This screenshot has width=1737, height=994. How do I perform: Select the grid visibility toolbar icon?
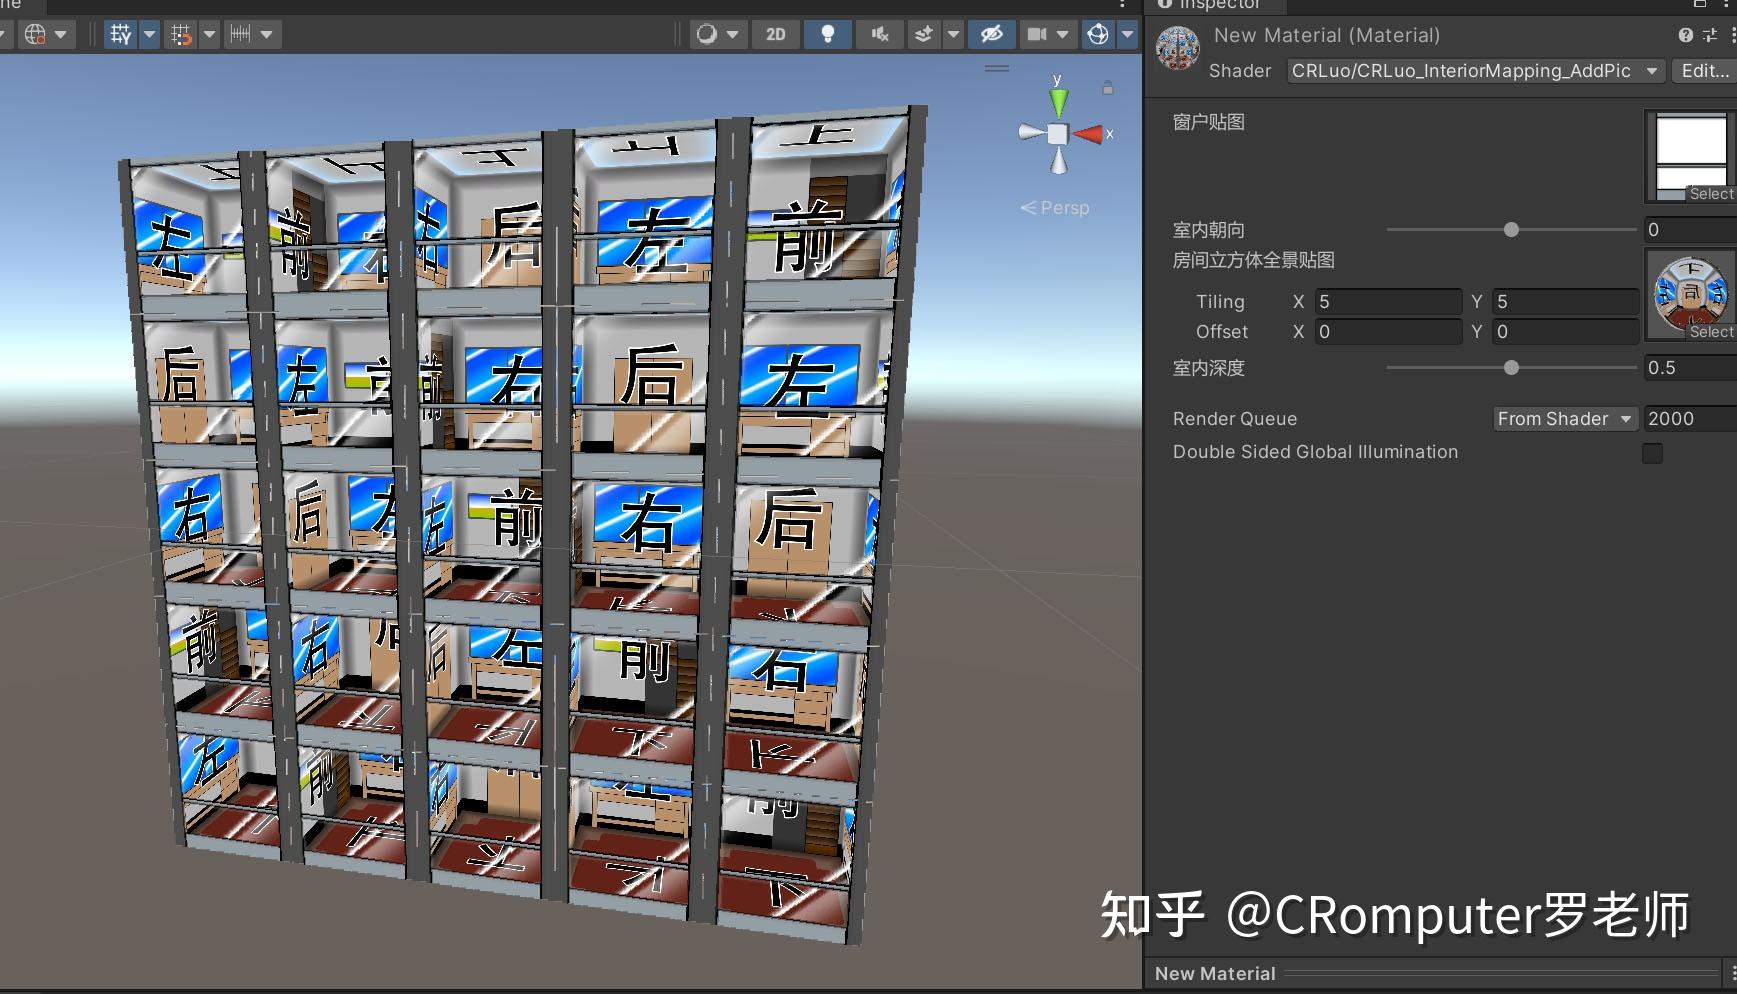120,33
